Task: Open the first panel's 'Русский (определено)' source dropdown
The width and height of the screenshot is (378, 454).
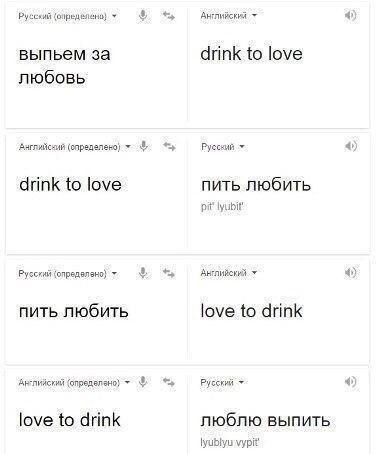Action: [x=68, y=16]
